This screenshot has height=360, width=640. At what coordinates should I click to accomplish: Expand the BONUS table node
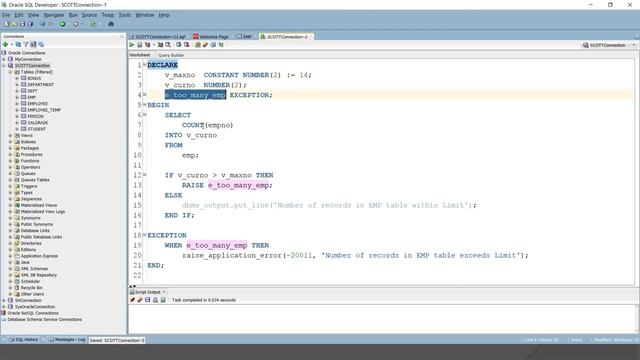[x=17, y=78]
